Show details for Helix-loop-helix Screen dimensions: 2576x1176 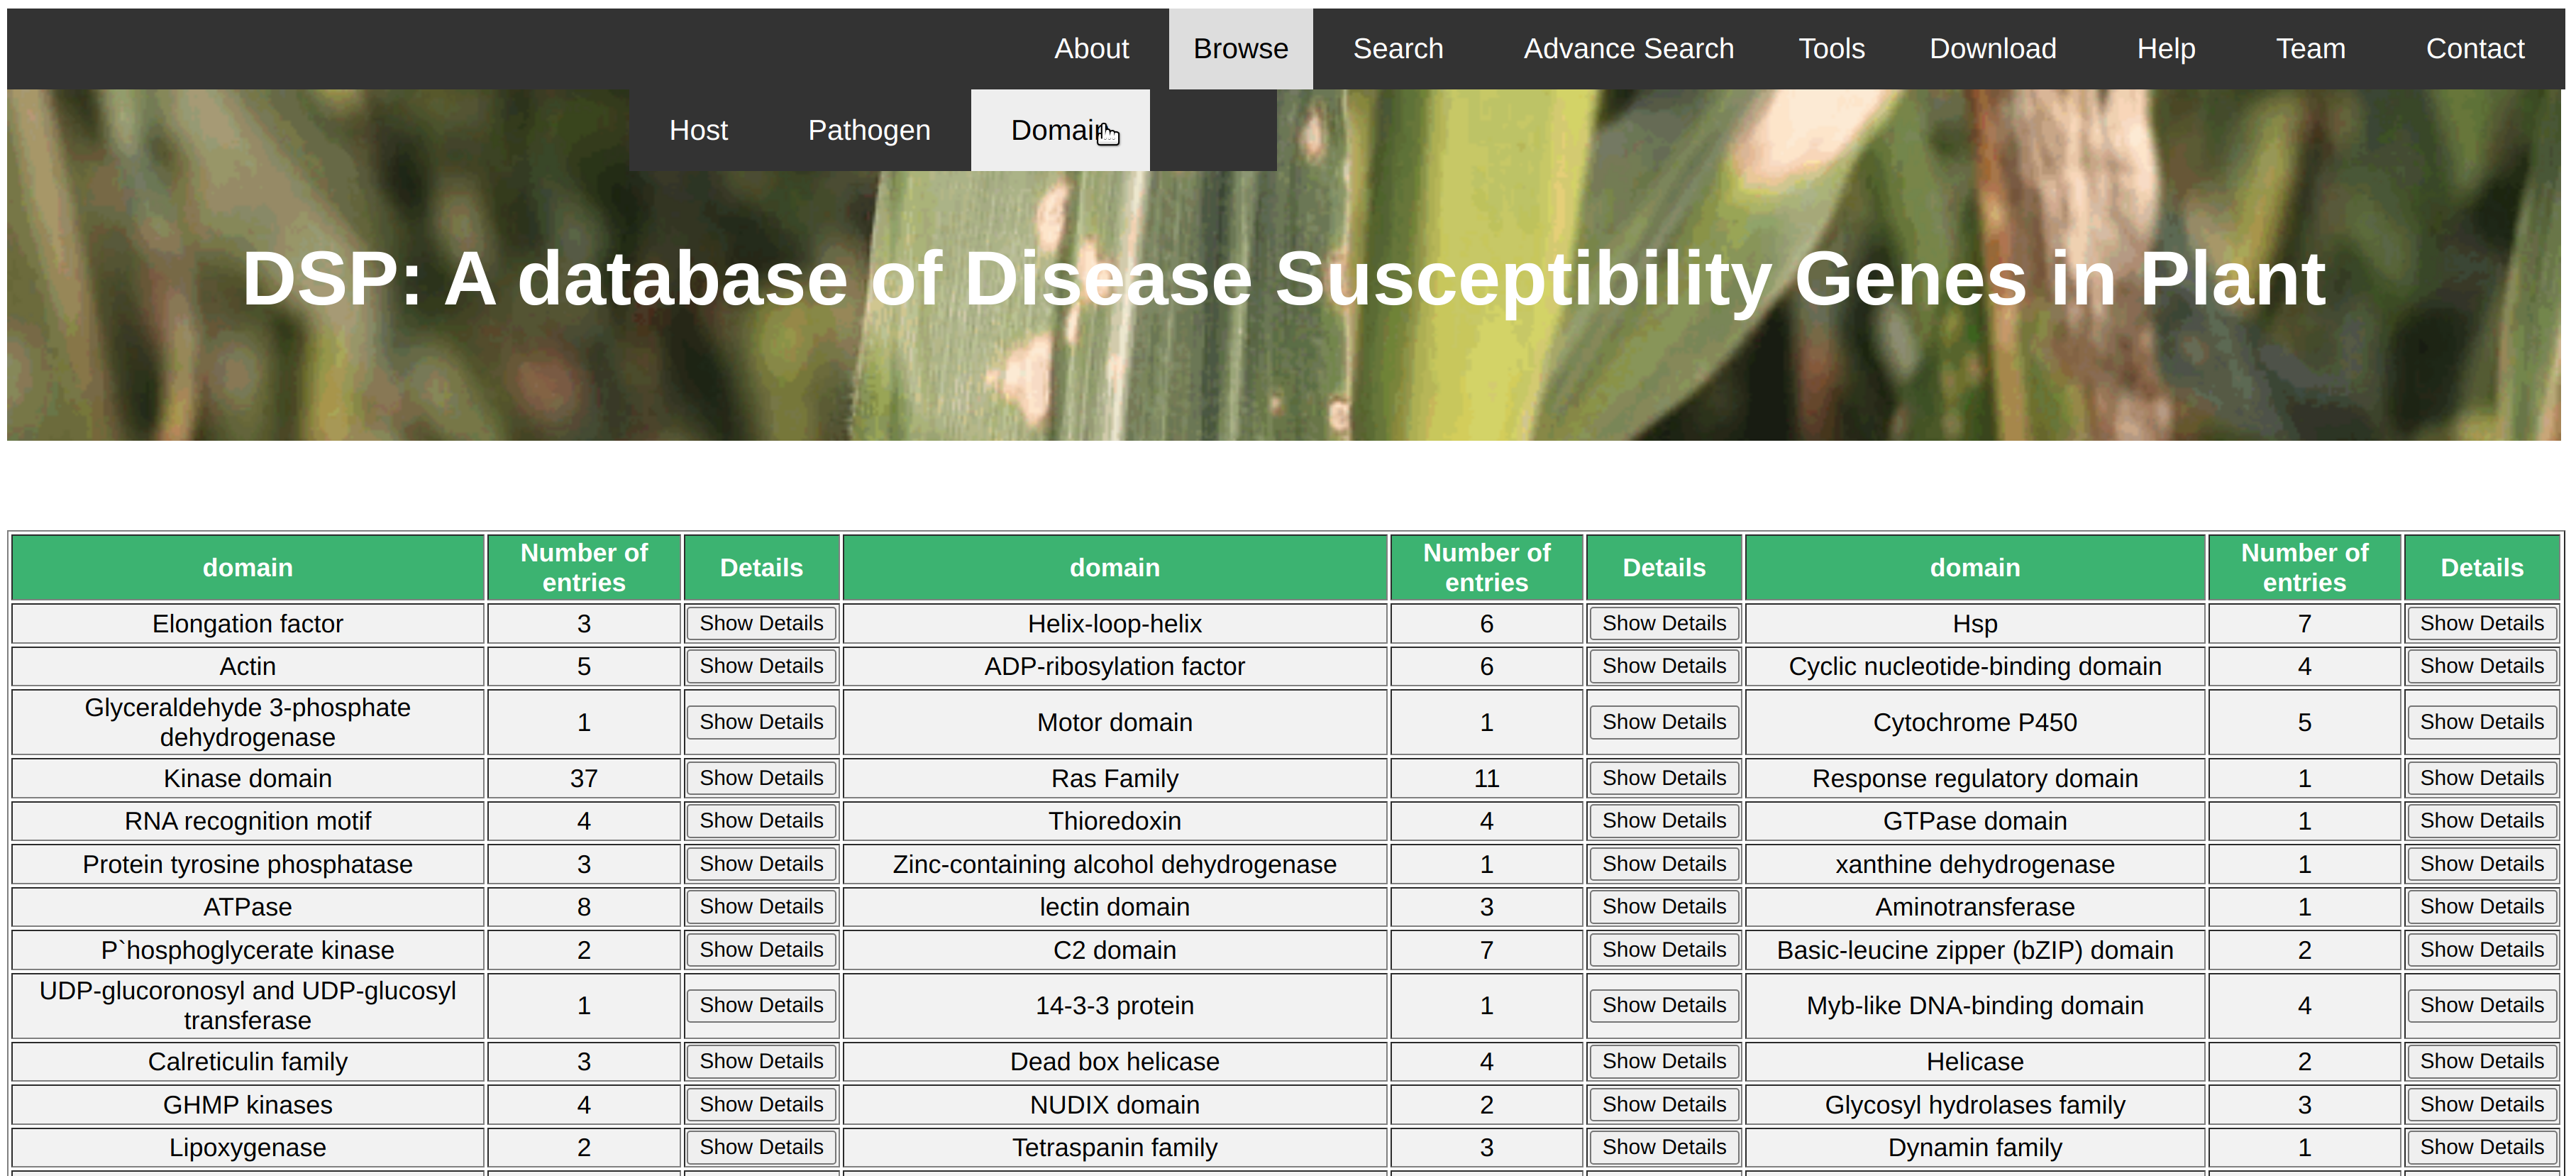click(x=1664, y=623)
